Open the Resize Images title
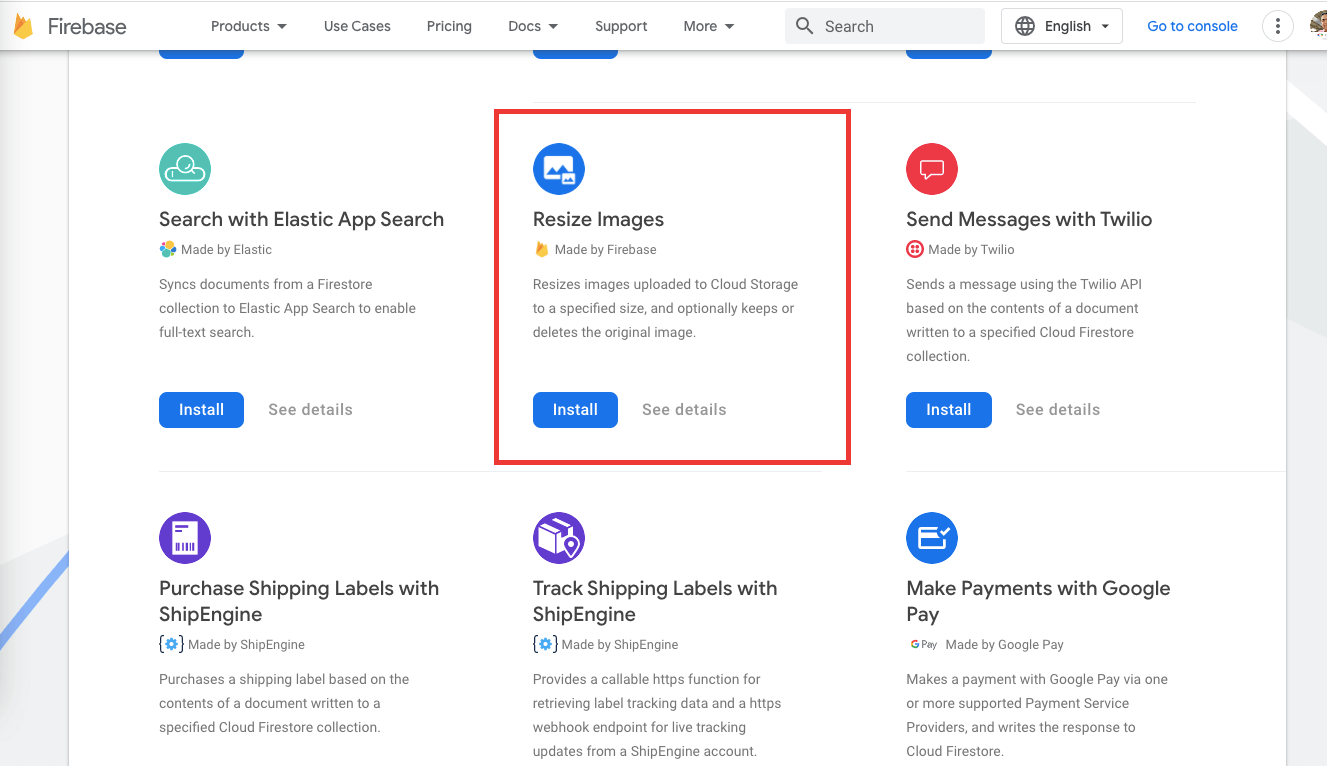The width and height of the screenshot is (1327, 766). coord(598,220)
